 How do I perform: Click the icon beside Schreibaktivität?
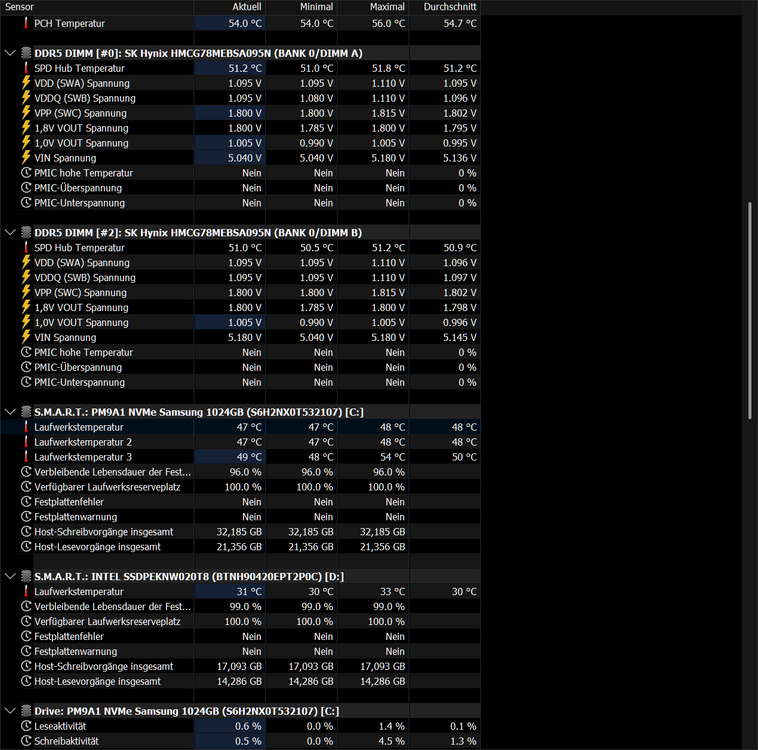pyautogui.click(x=26, y=742)
